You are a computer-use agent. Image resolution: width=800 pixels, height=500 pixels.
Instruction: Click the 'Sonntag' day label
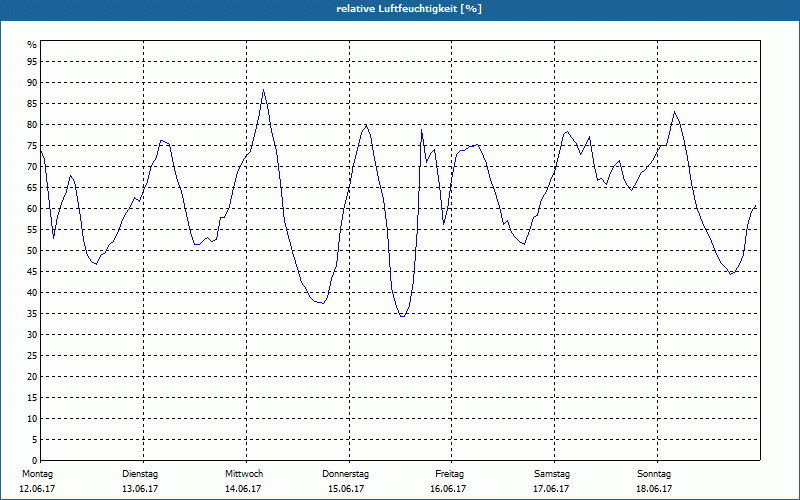coord(654,474)
